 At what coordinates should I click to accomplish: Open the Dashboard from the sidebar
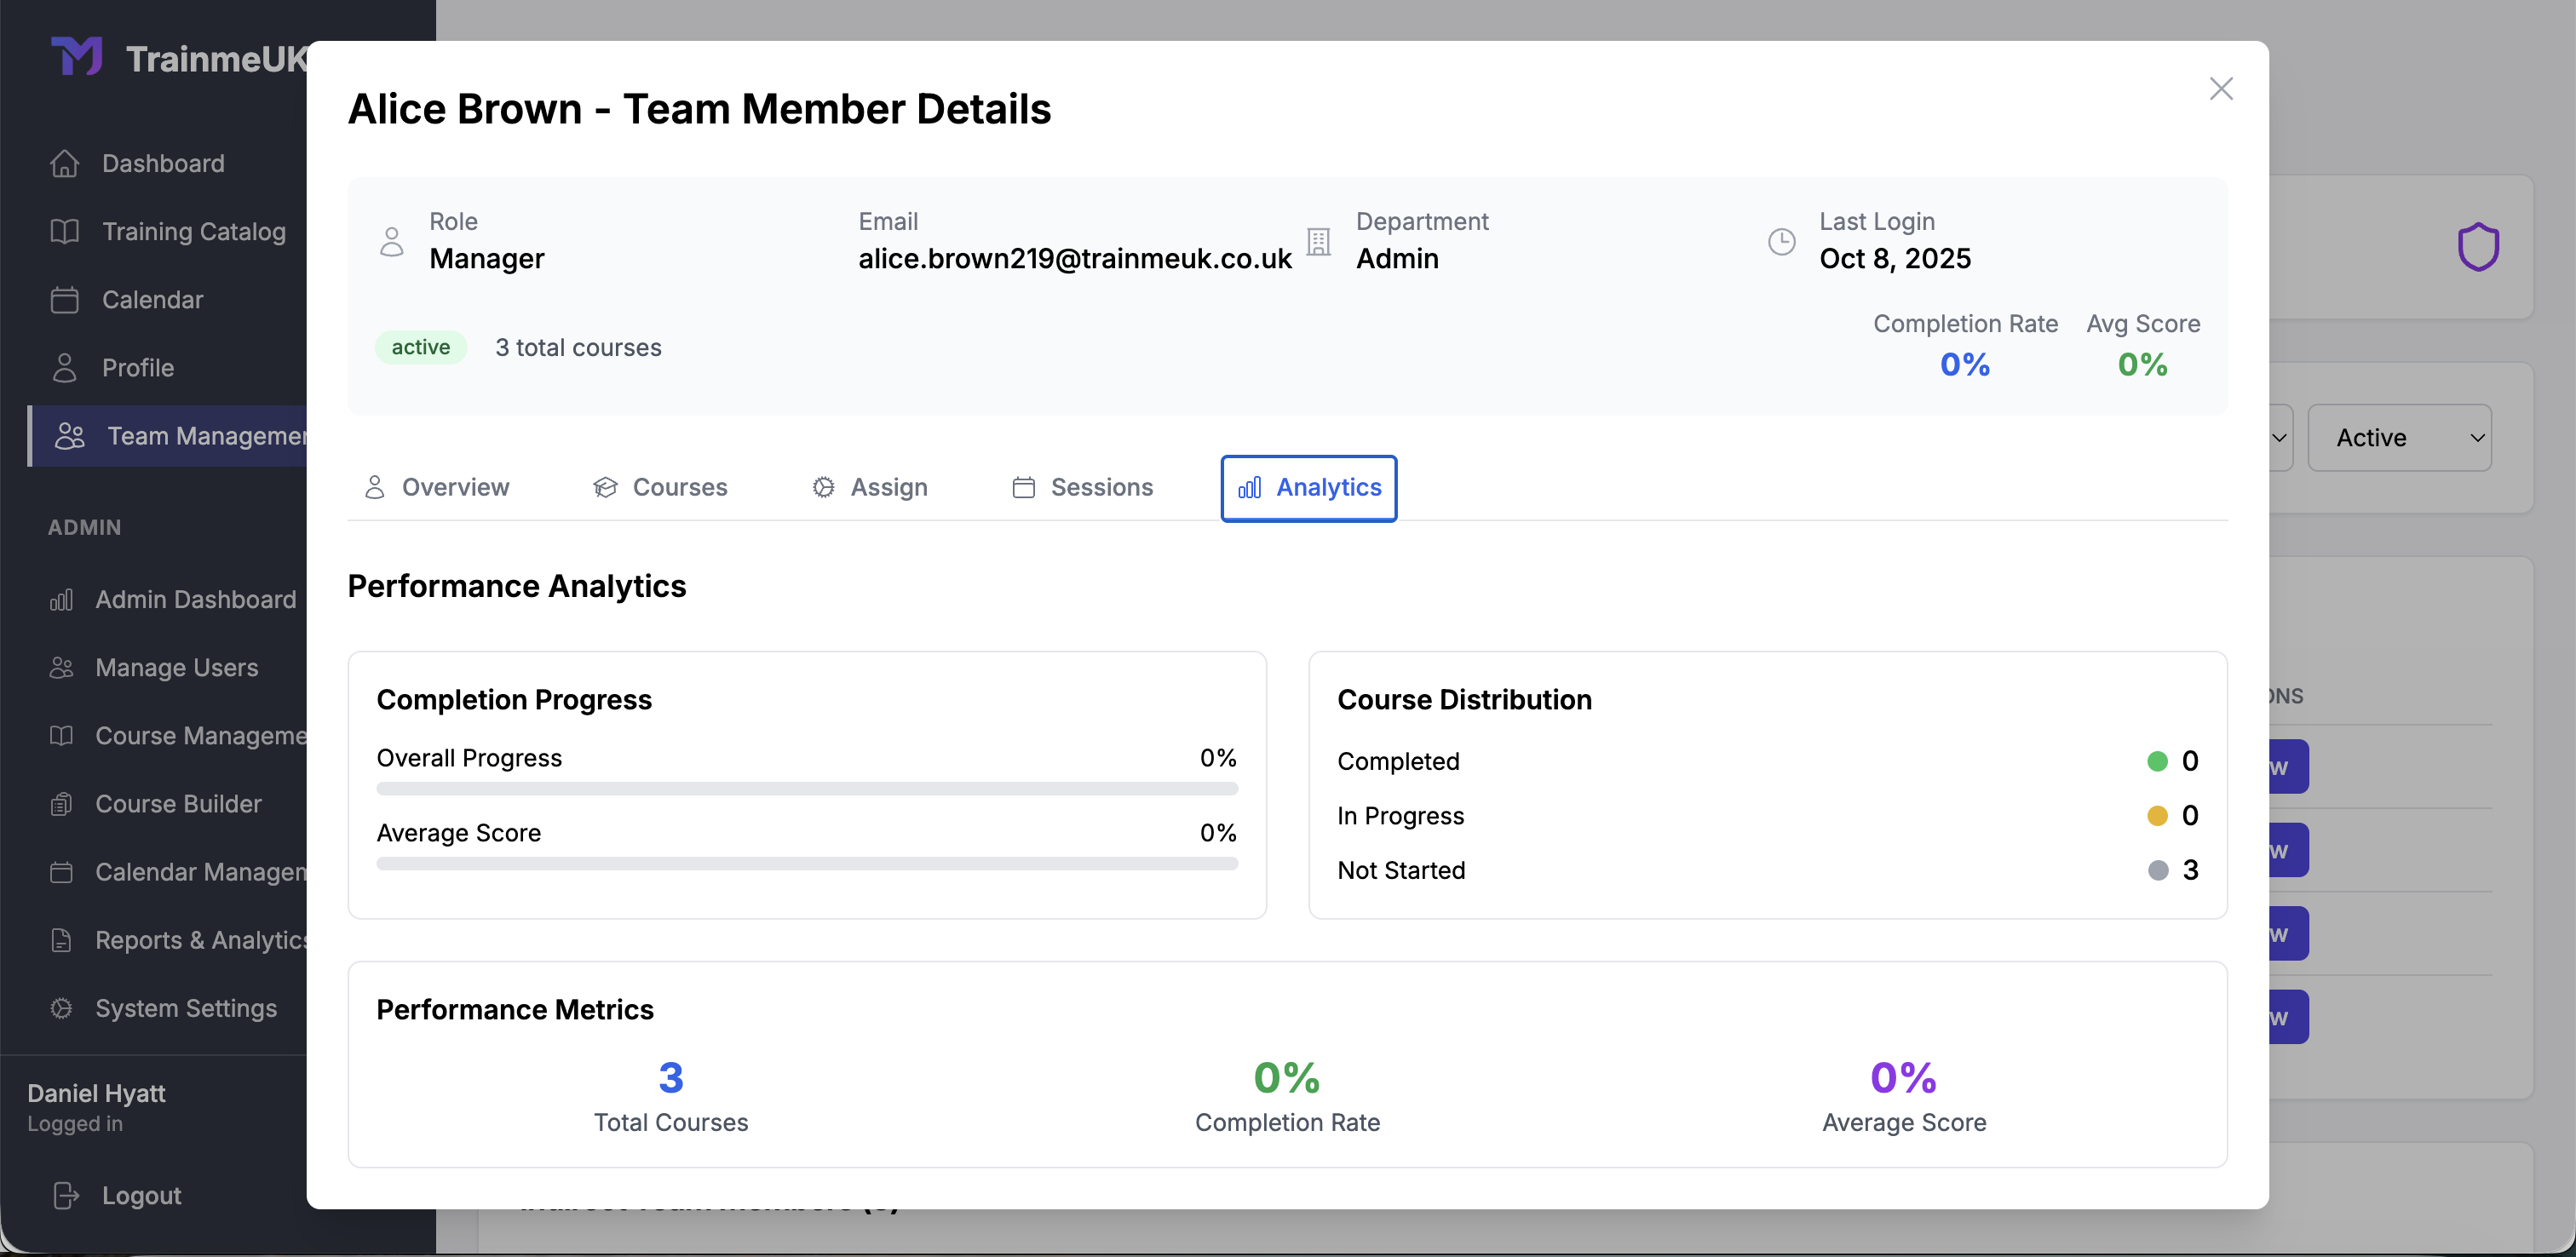163,163
